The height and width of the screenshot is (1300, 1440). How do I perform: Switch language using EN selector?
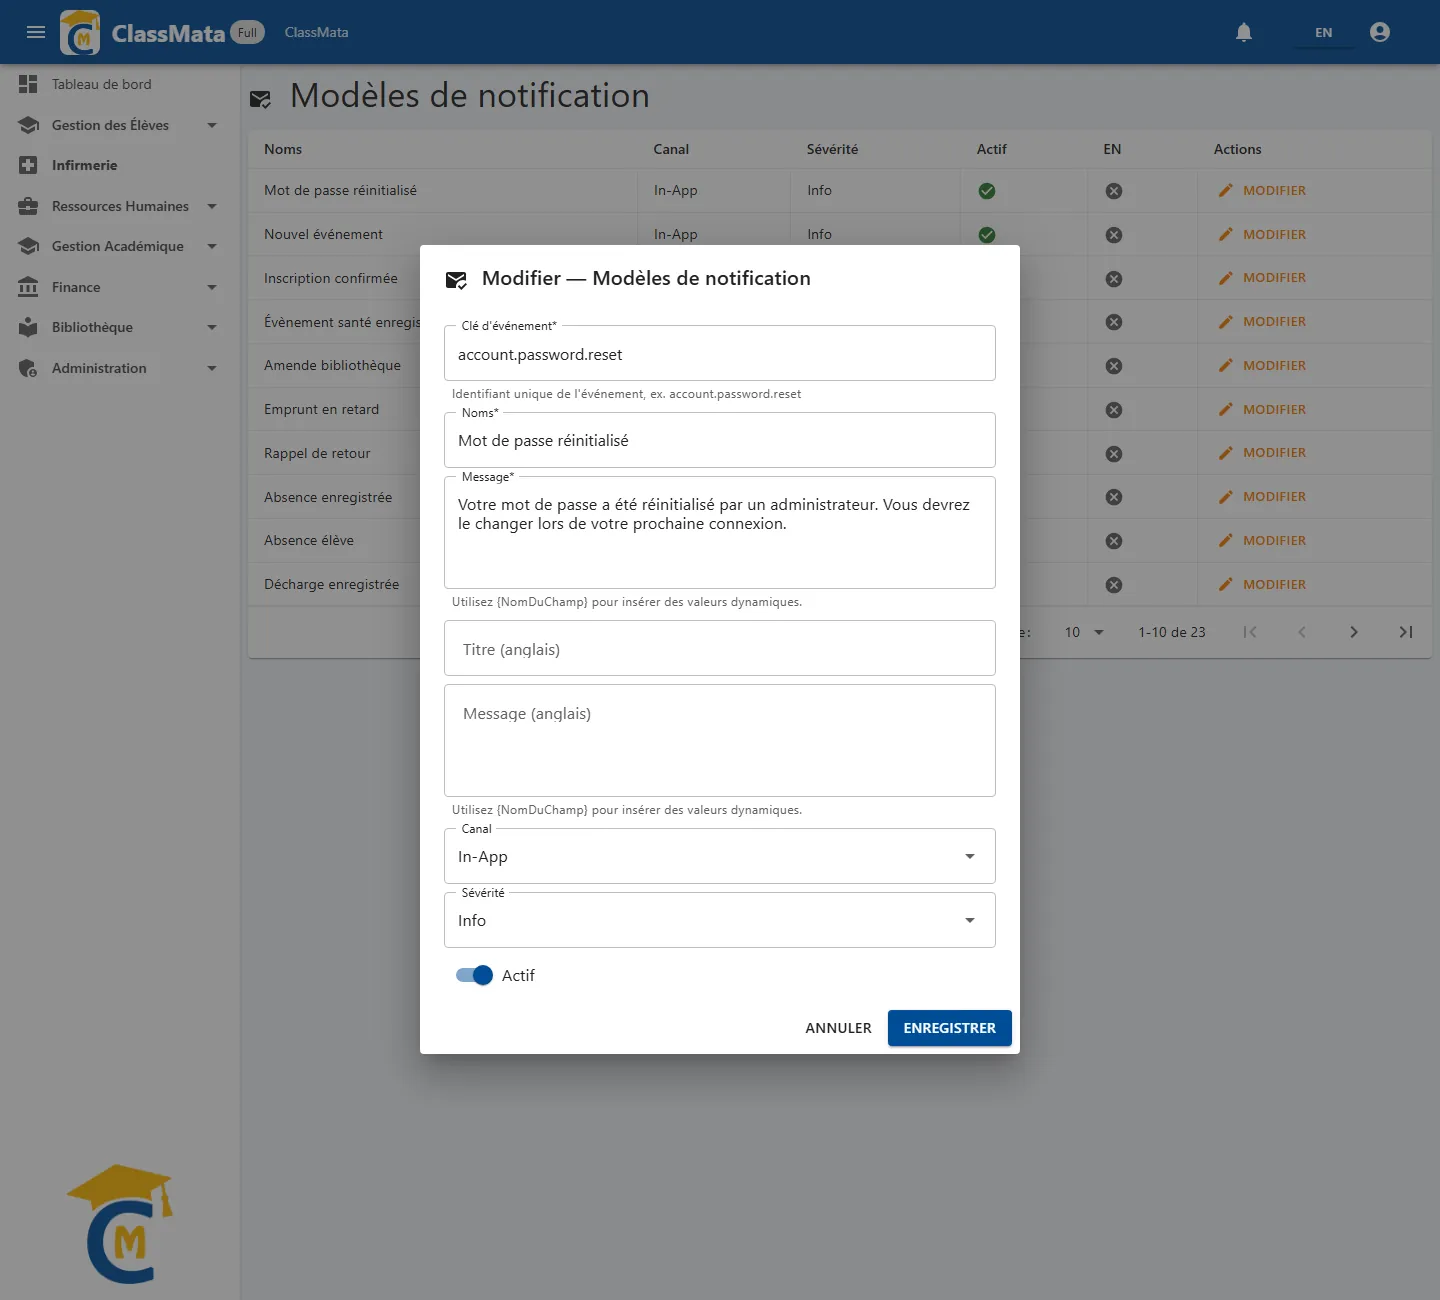[x=1323, y=32]
